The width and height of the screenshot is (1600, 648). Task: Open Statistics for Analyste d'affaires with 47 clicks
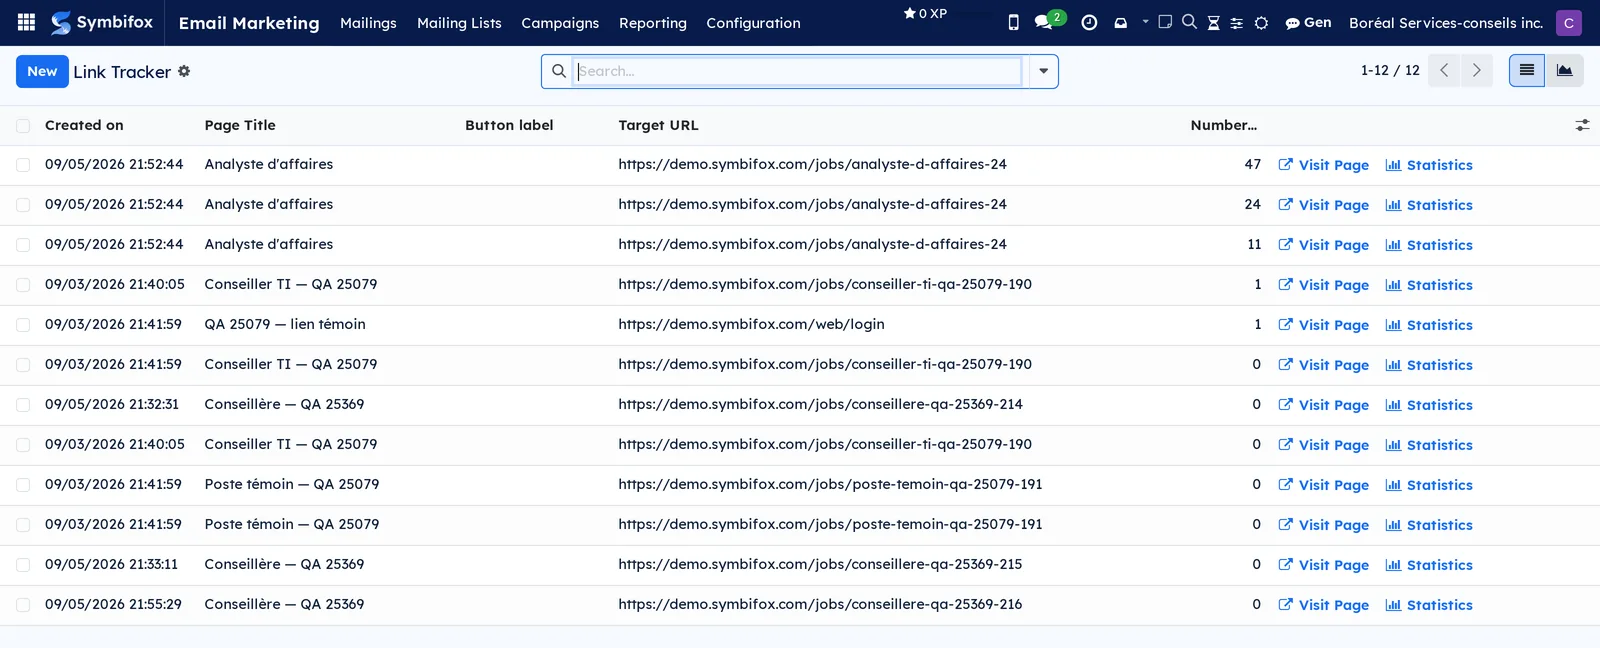pyautogui.click(x=1429, y=165)
